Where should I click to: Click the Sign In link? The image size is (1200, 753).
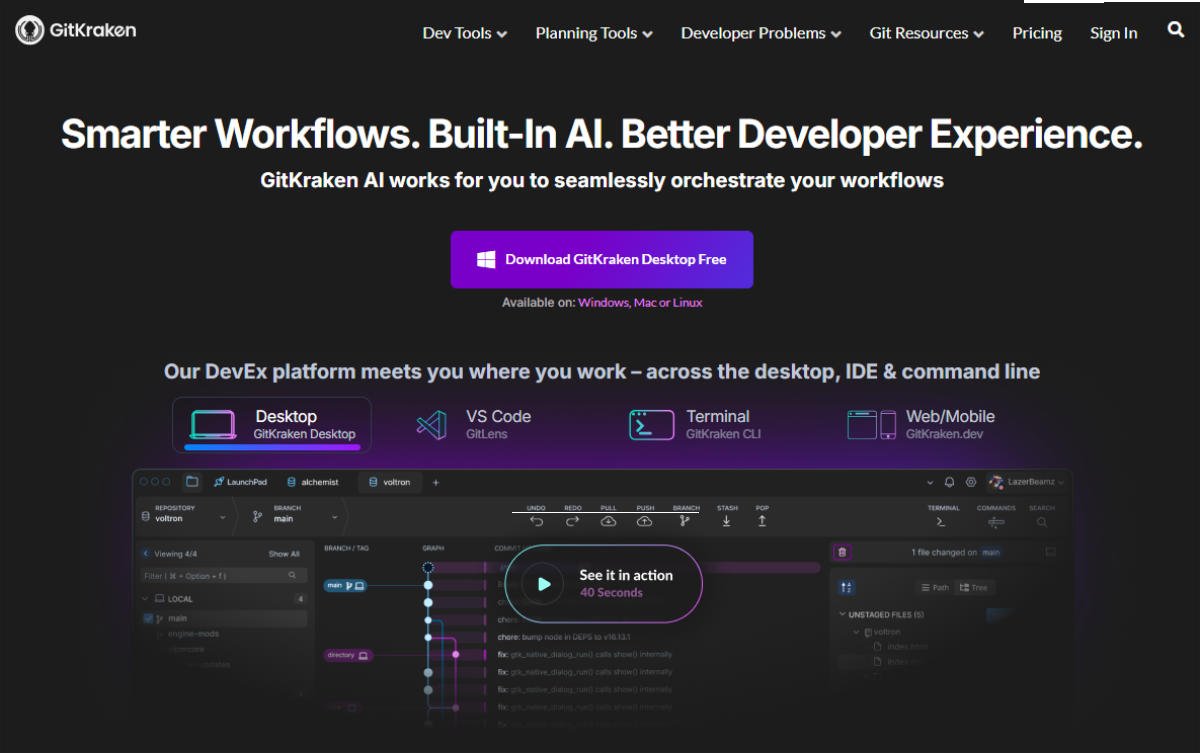[x=1114, y=33]
